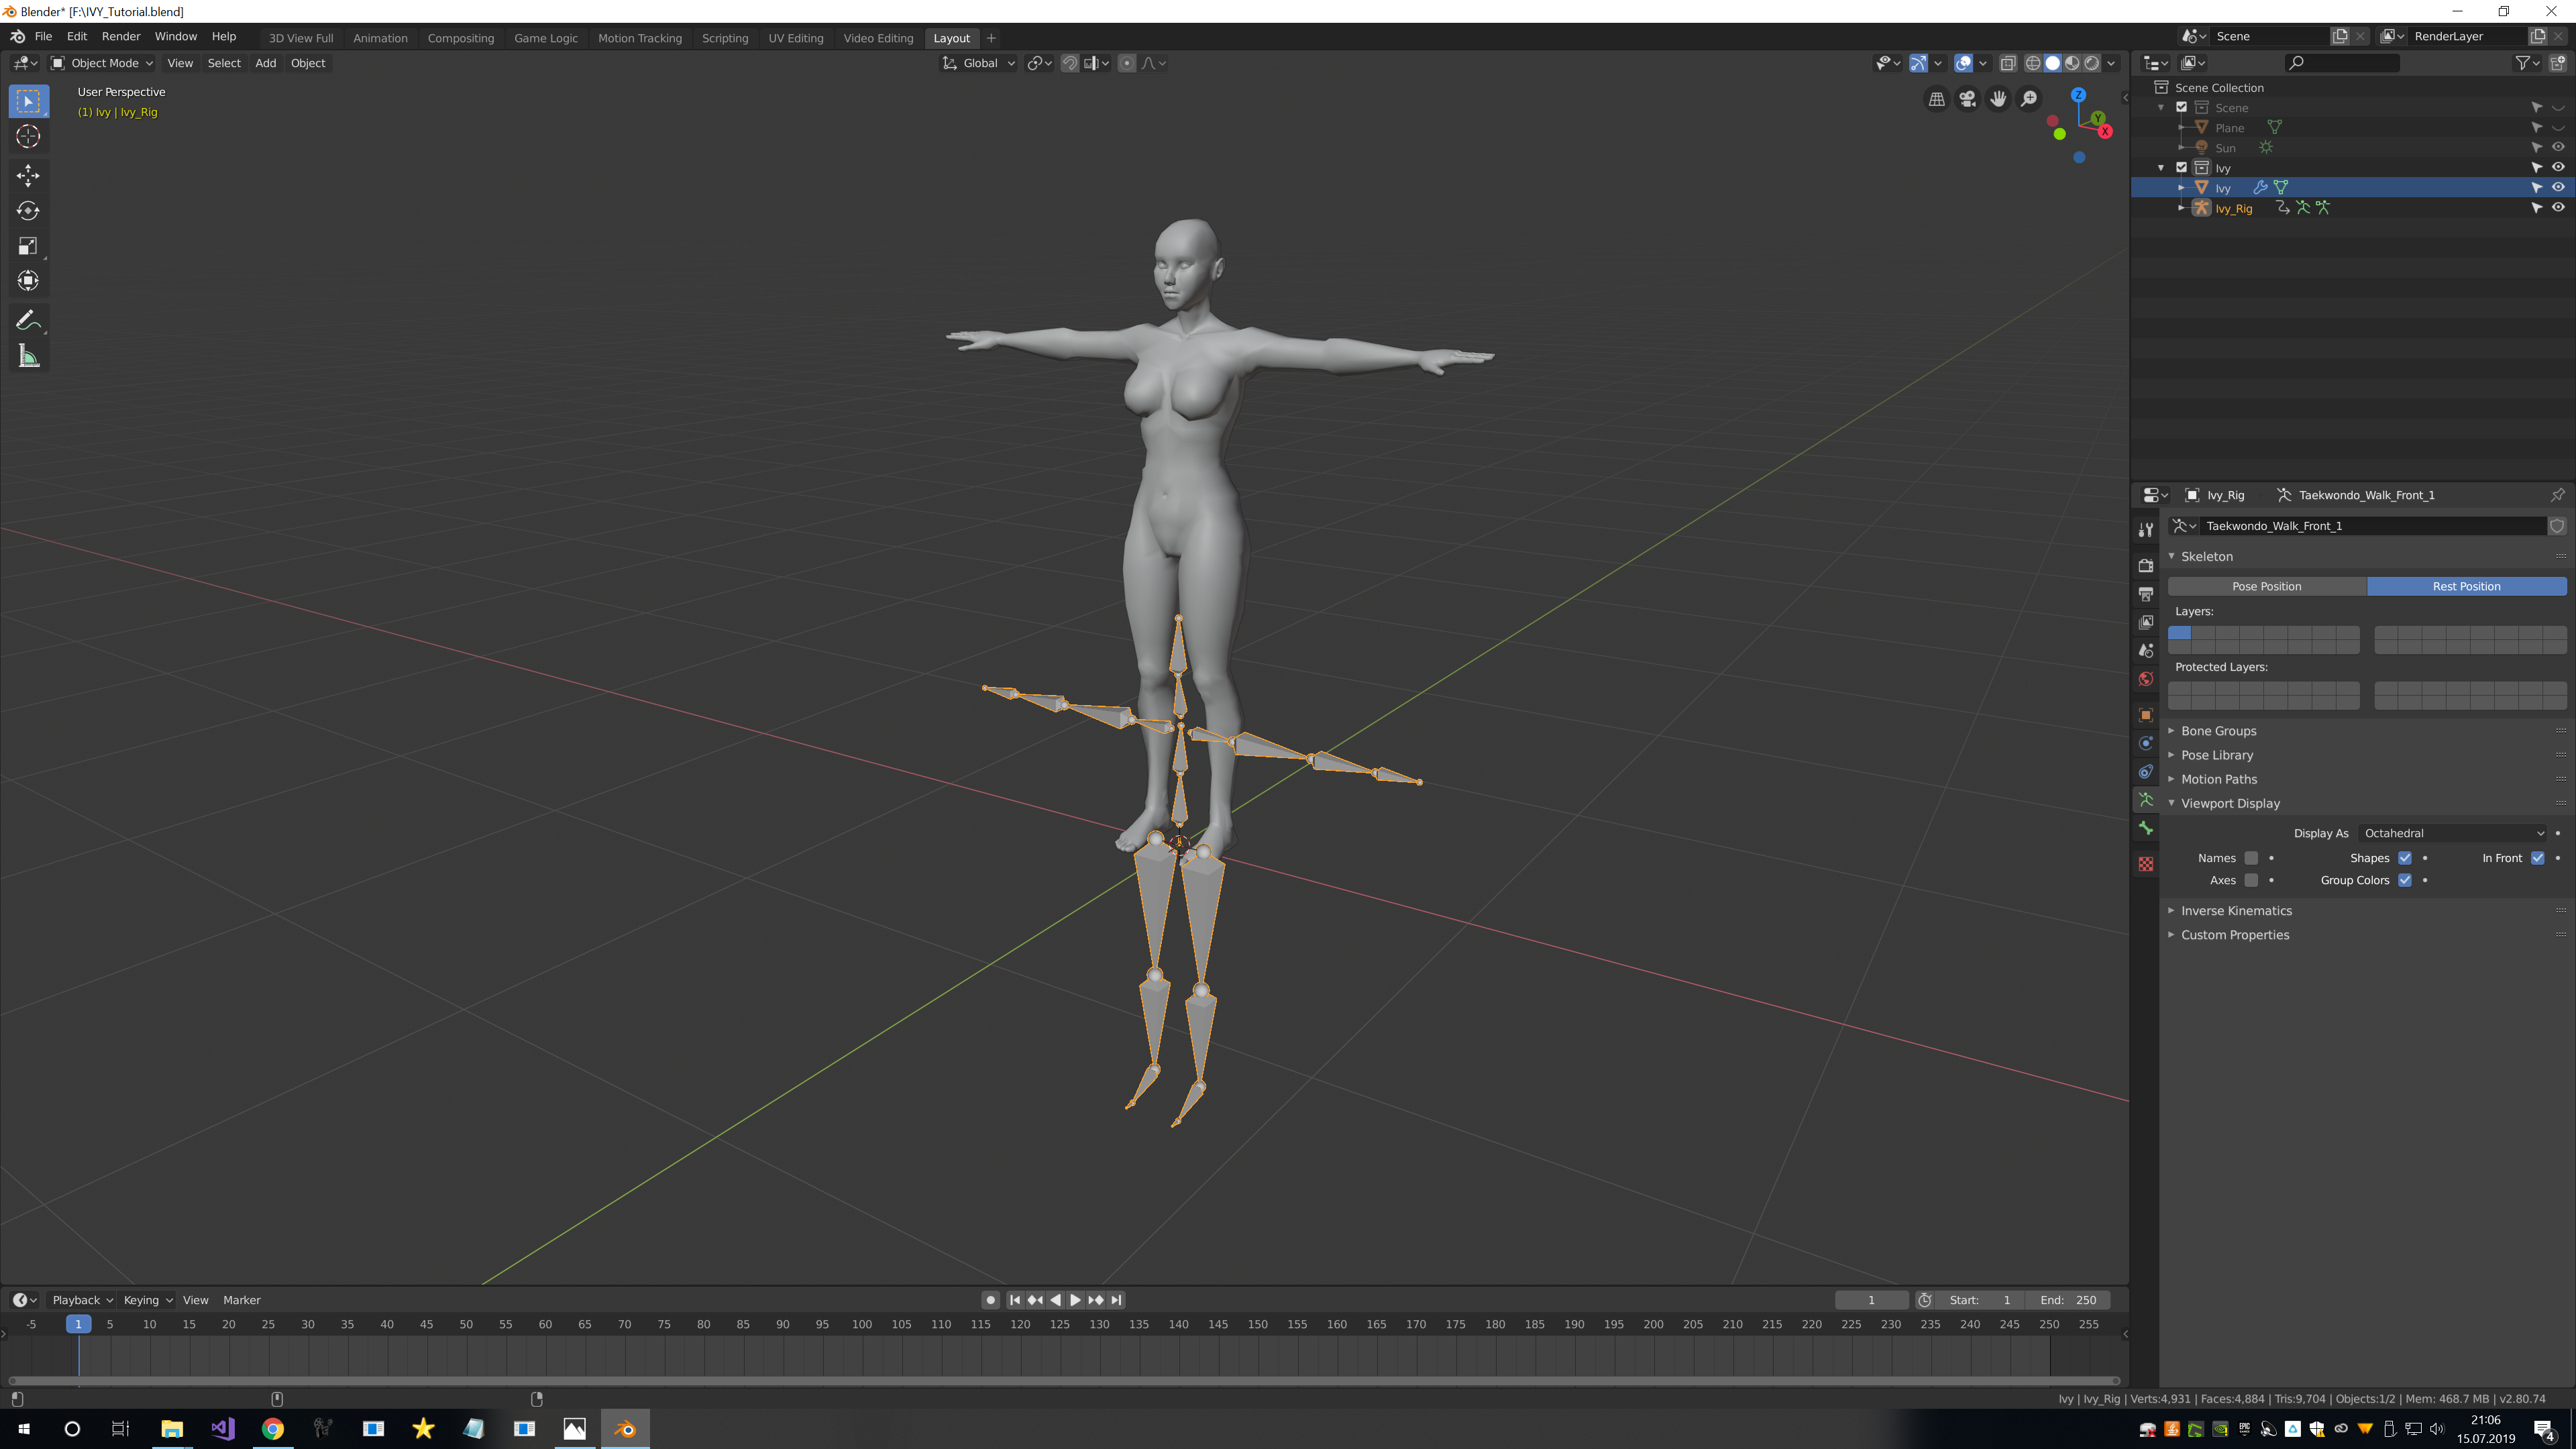Open the Playback dropdown
This screenshot has width=2576, height=1449.
82,1300
